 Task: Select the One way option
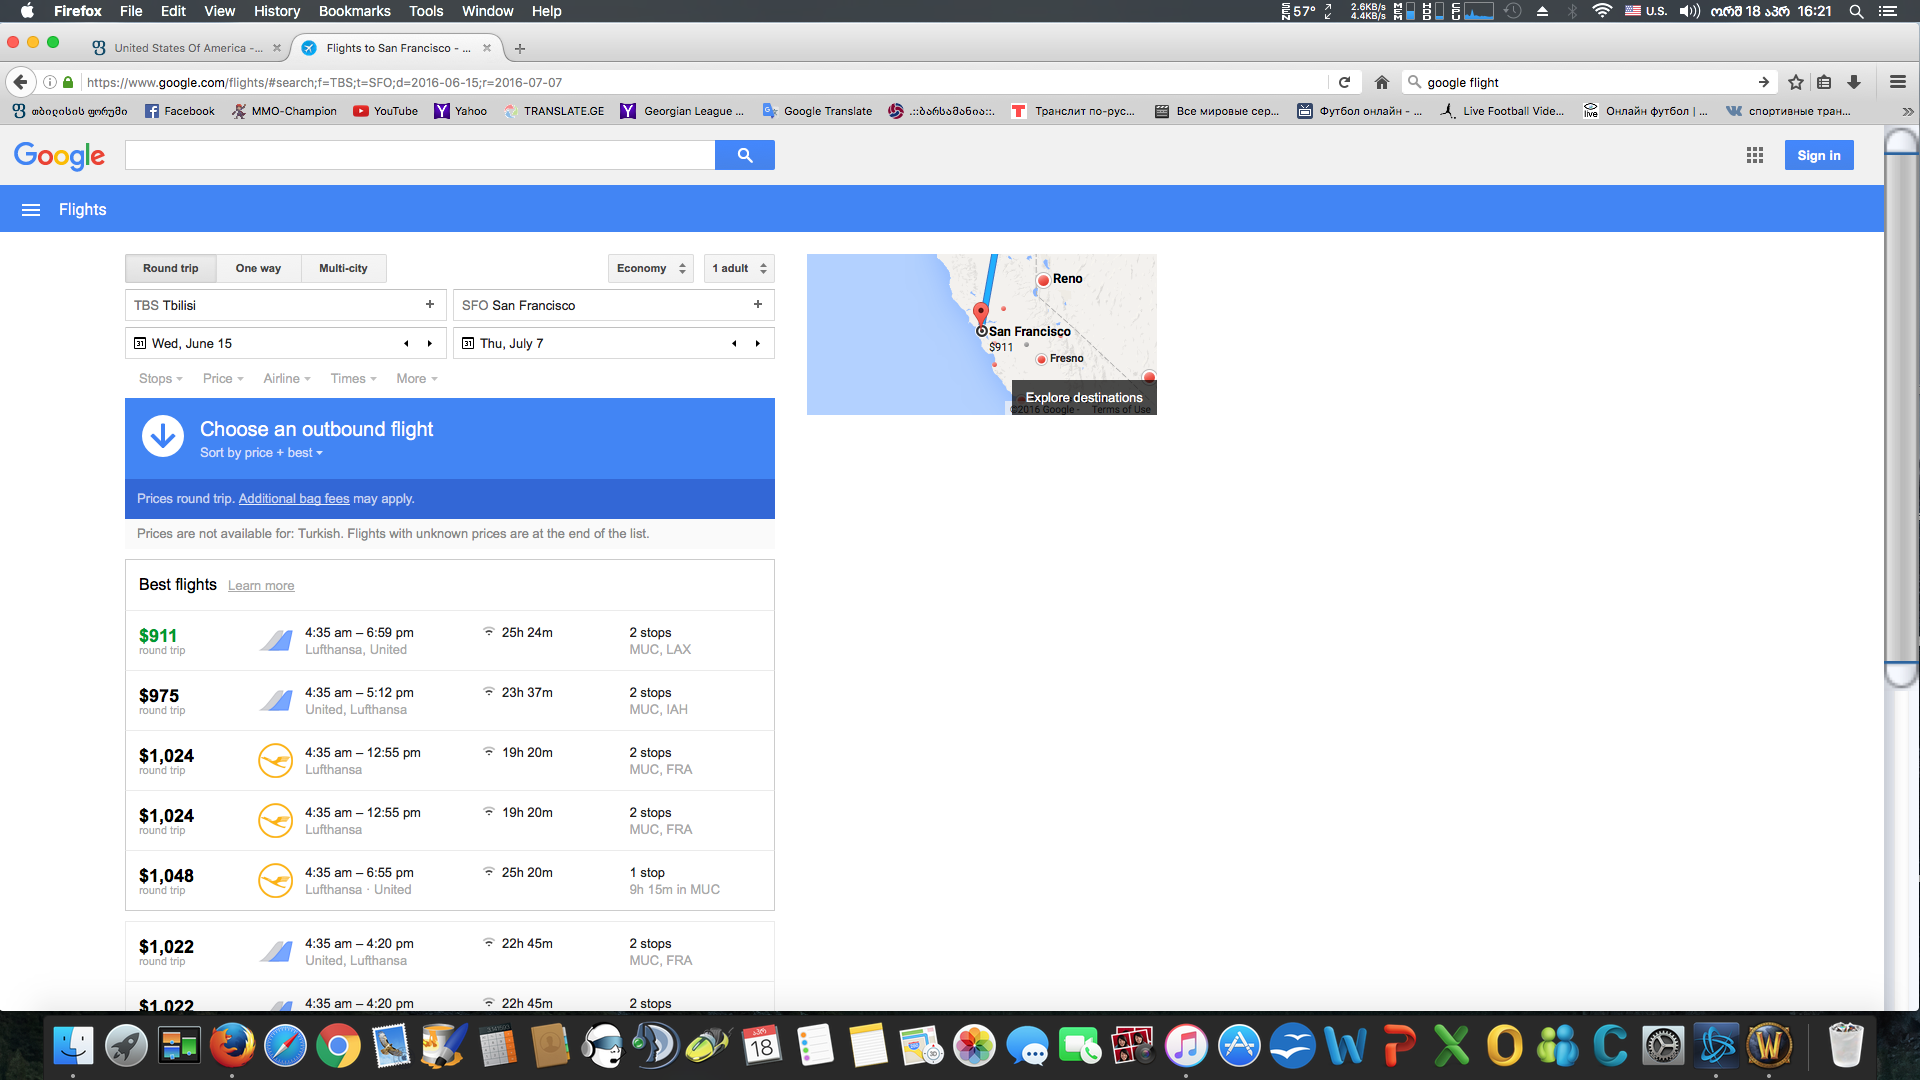(x=258, y=268)
